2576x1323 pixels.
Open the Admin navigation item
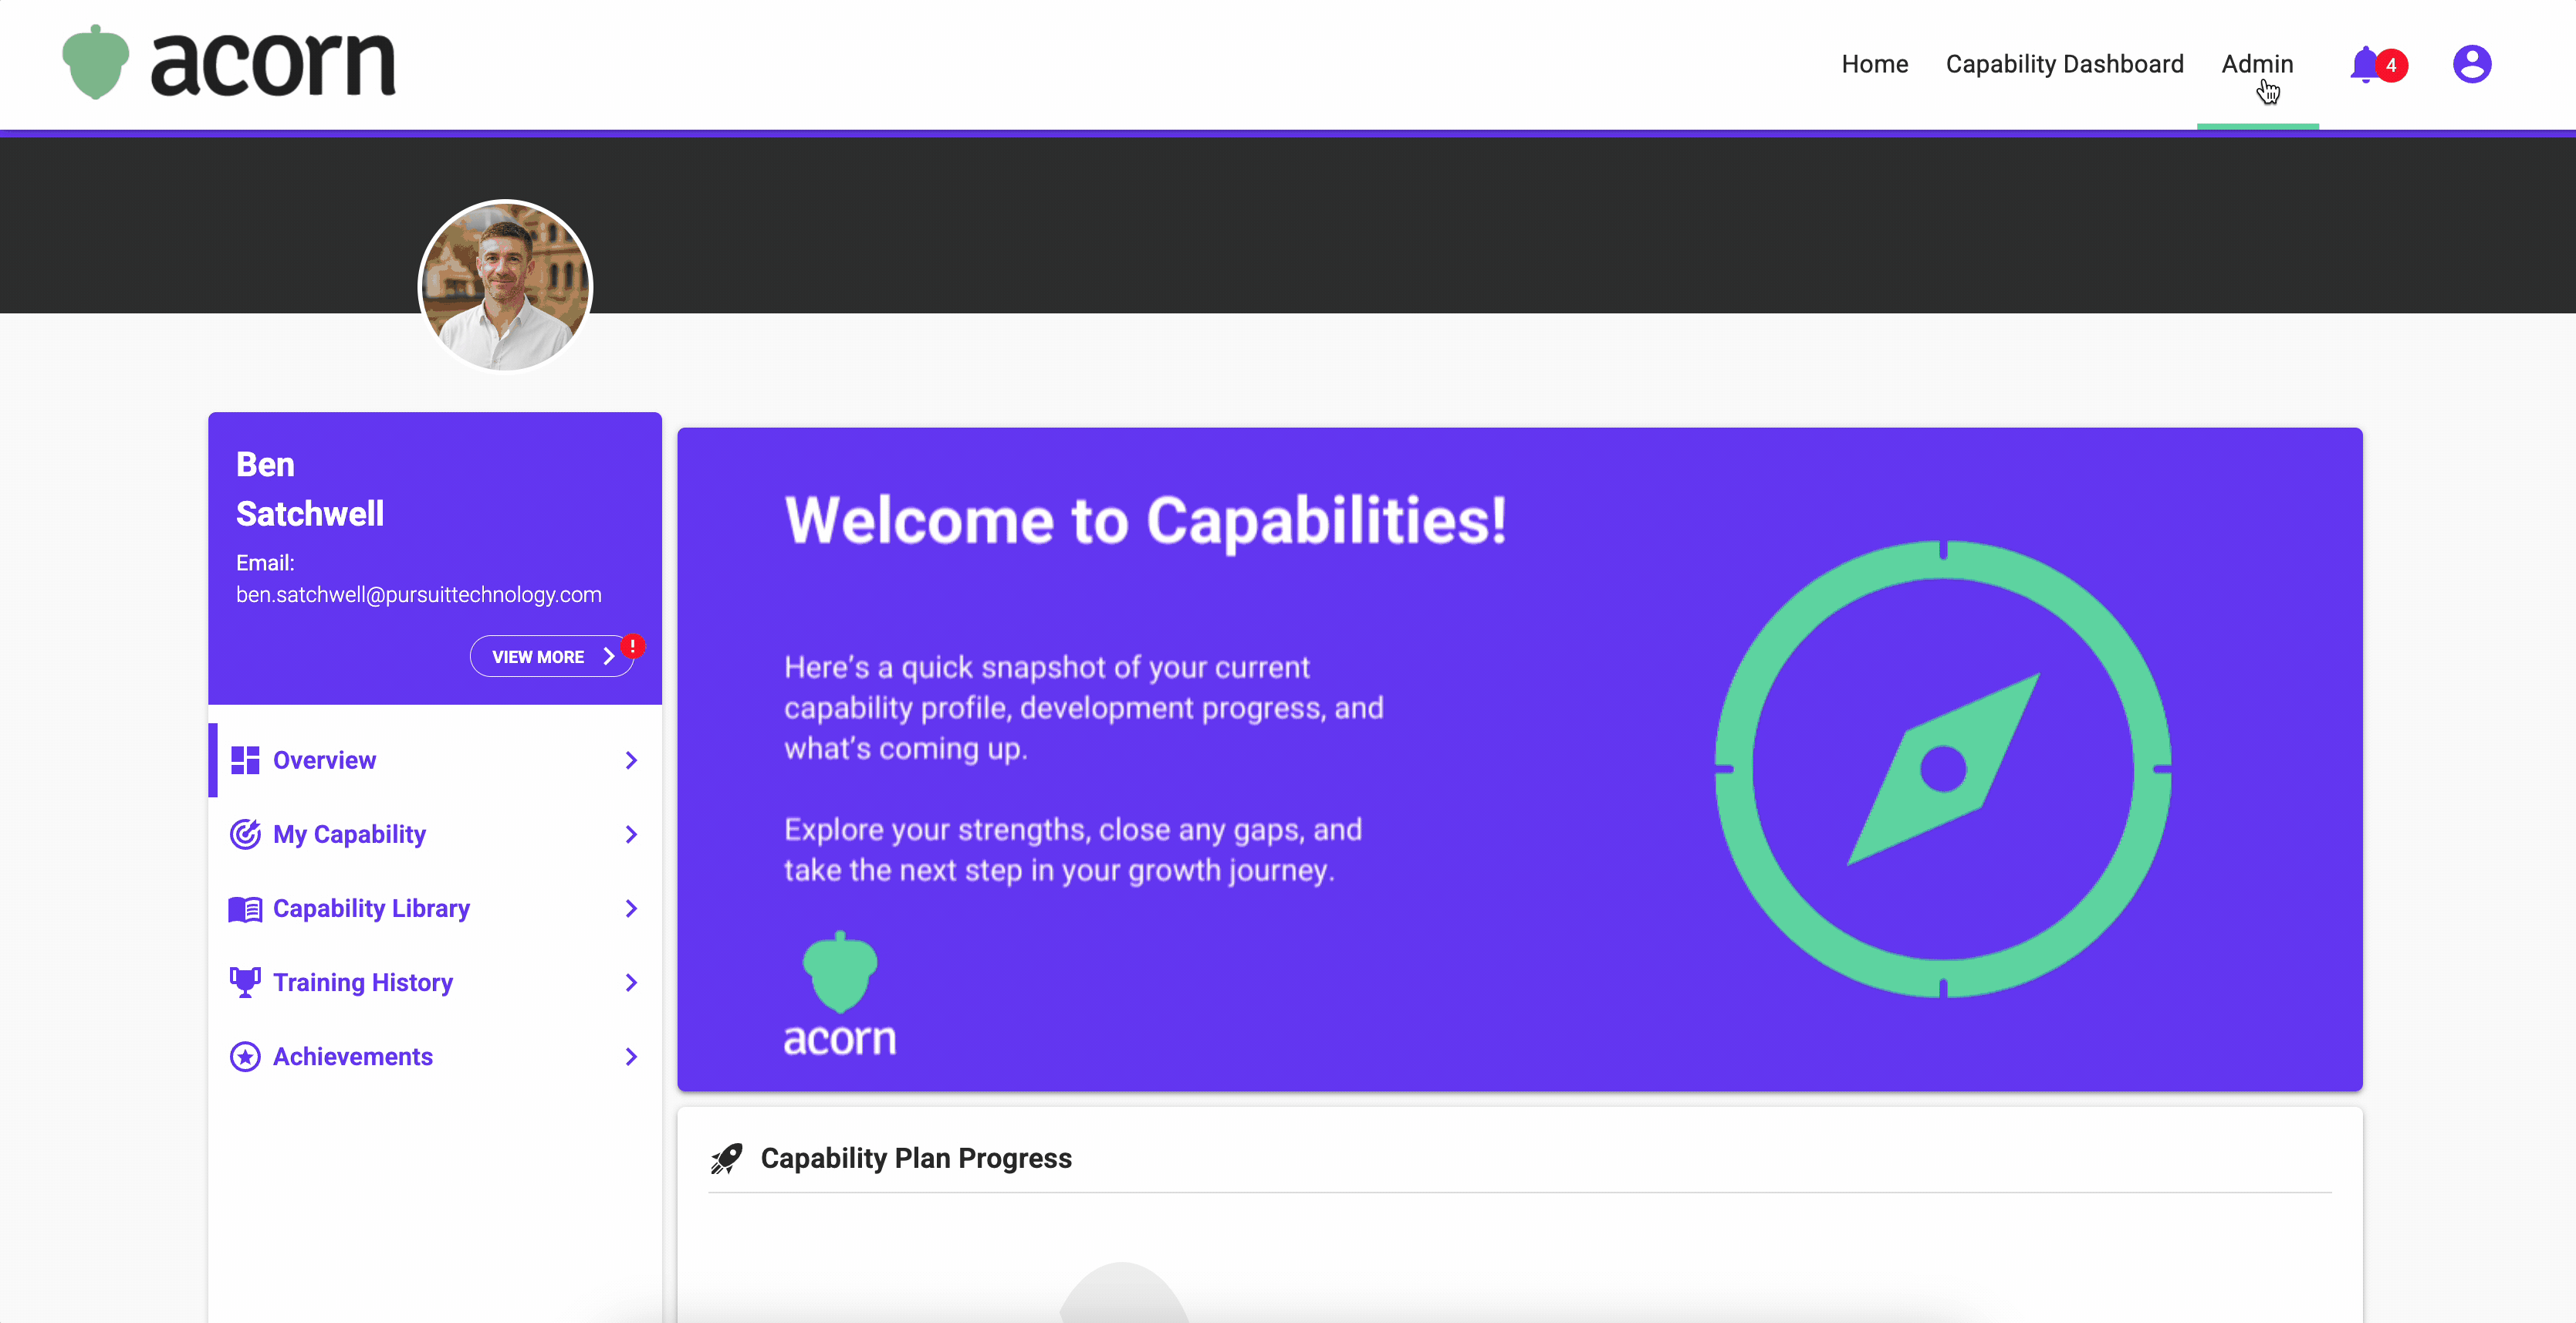[x=2257, y=64]
